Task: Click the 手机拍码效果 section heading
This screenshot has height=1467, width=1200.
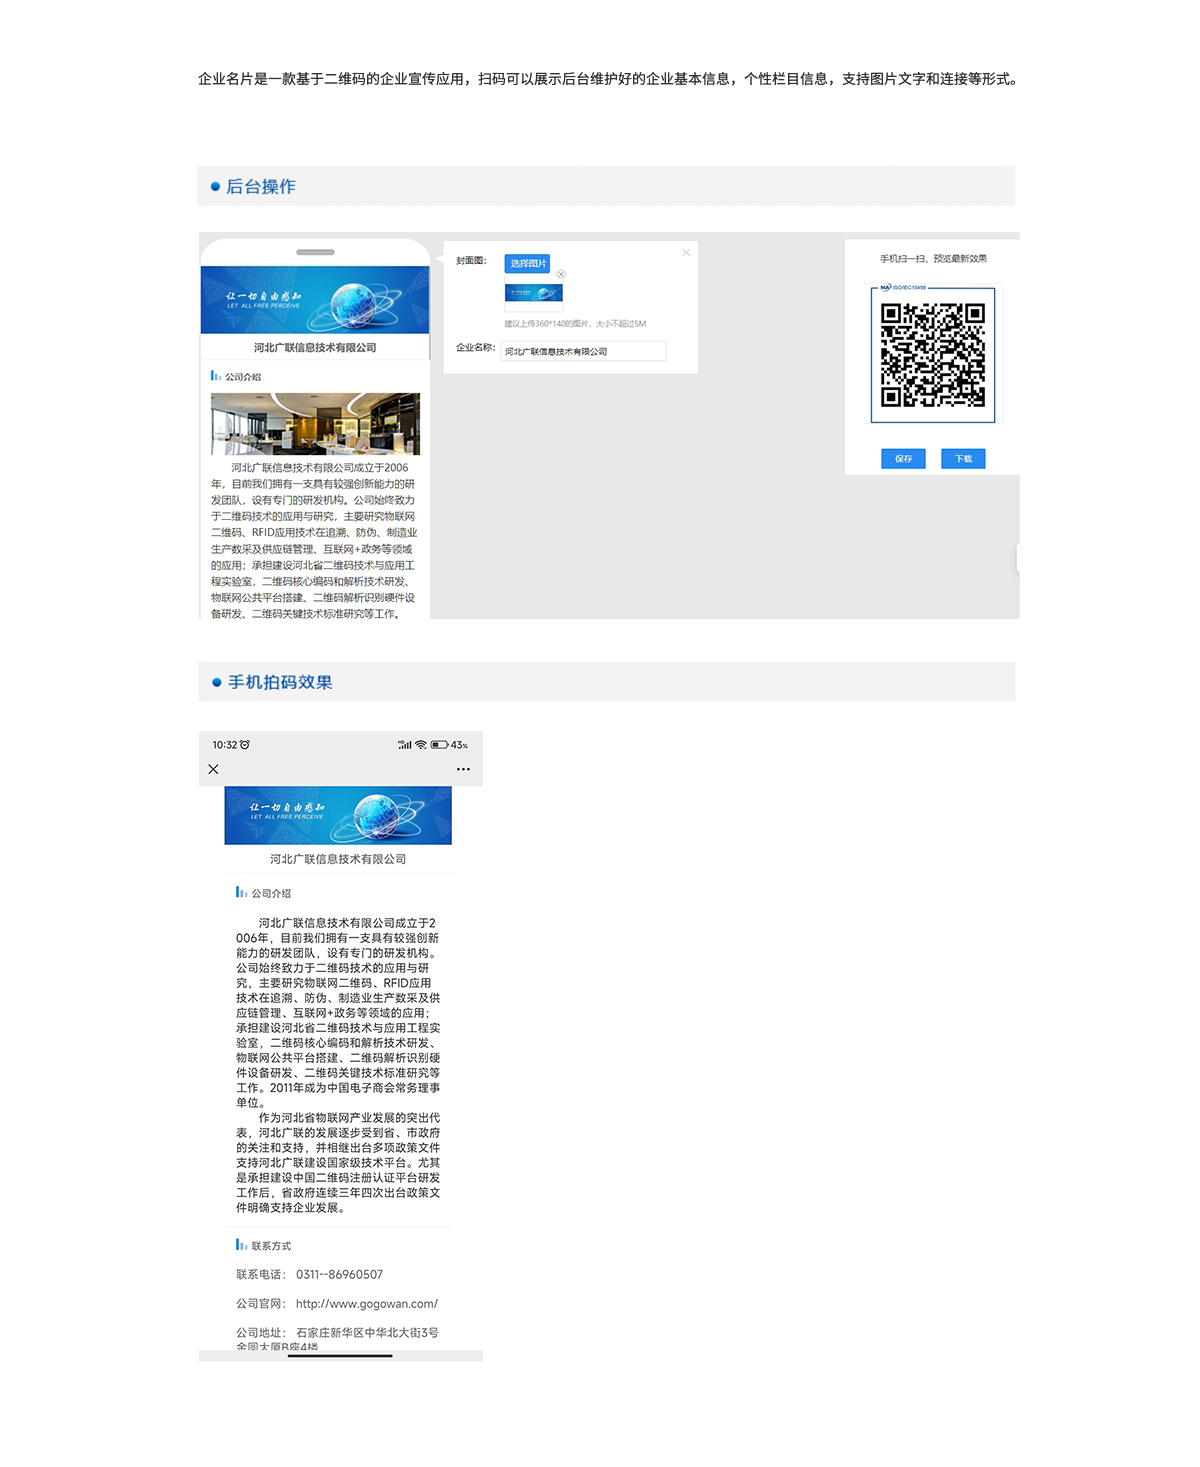Action: [279, 682]
